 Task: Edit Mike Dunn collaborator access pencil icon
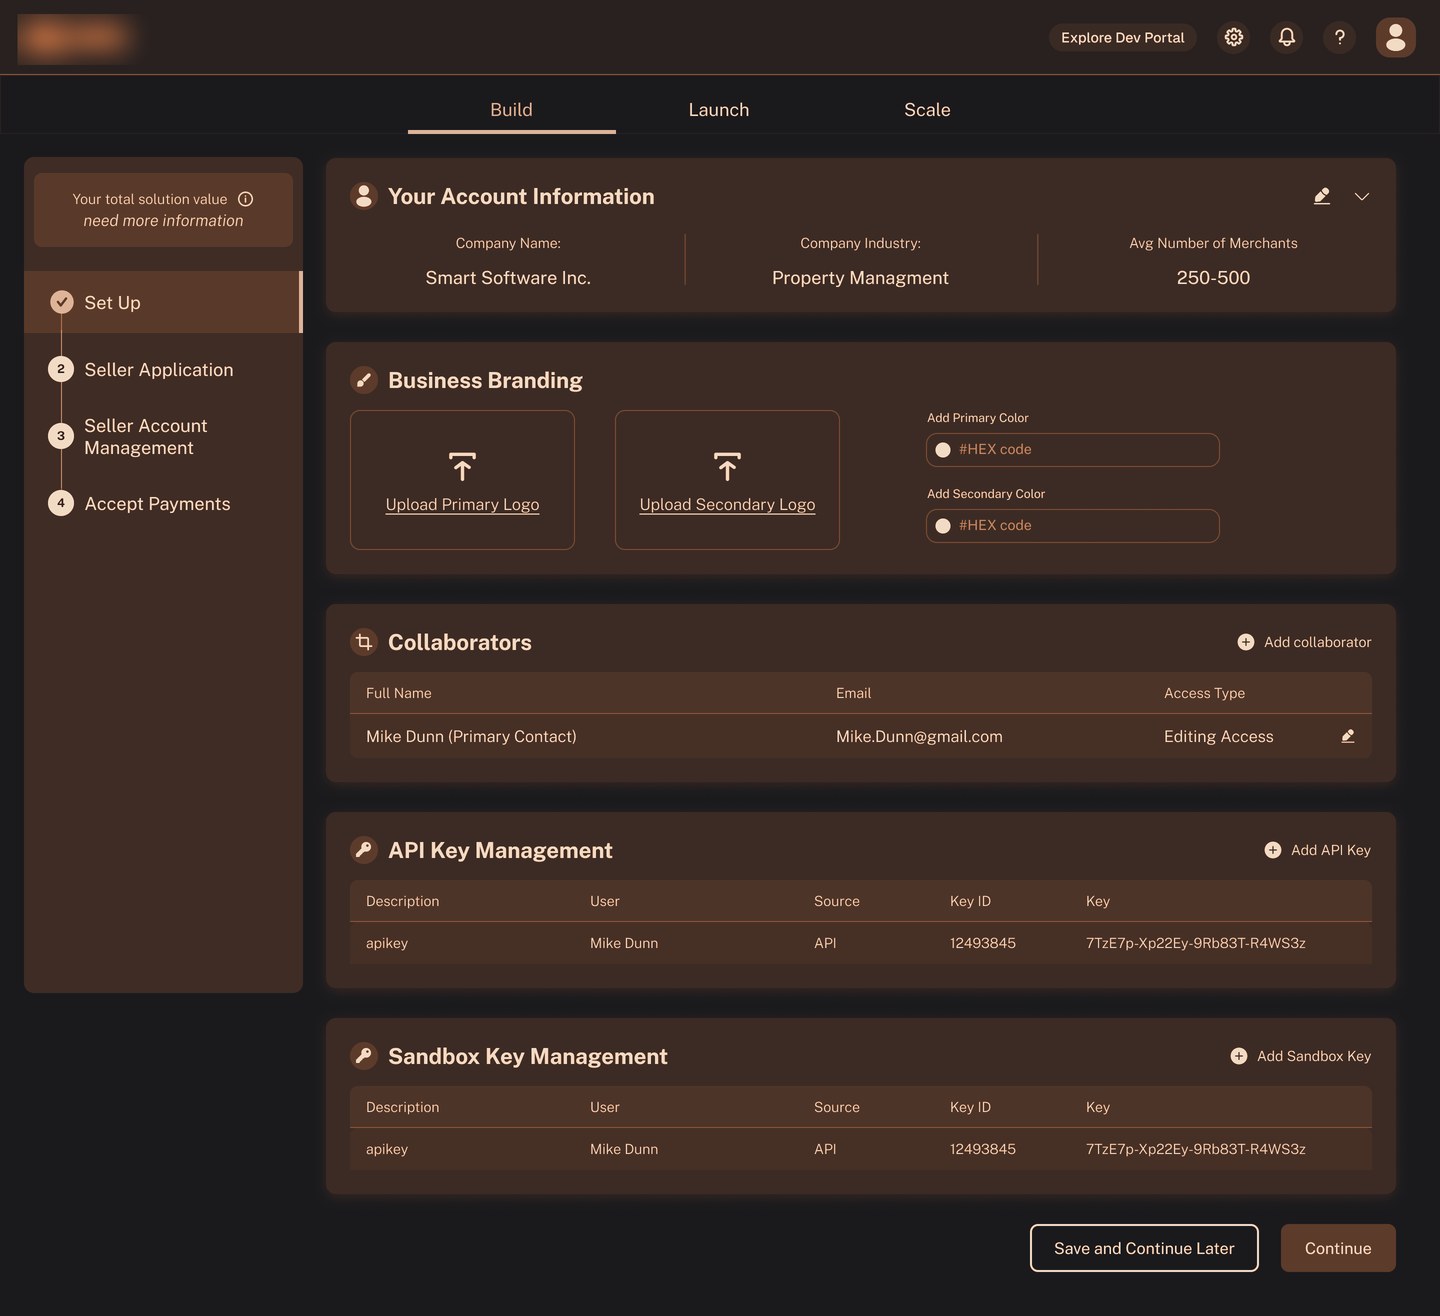pyautogui.click(x=1348, y=736)
